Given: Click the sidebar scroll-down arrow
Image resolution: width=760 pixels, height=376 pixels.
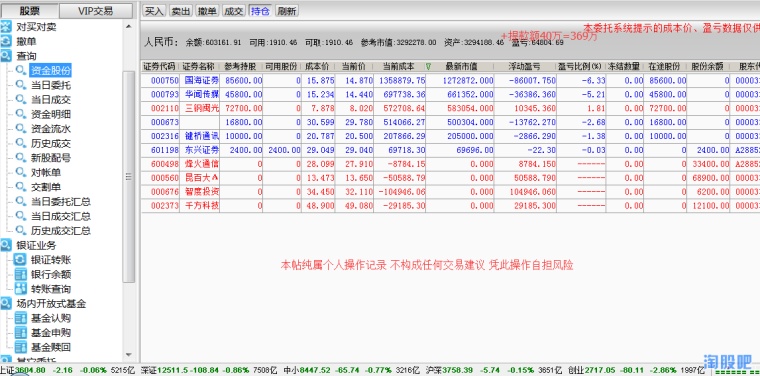Looking at the screenshot, I should coord(128,355).
